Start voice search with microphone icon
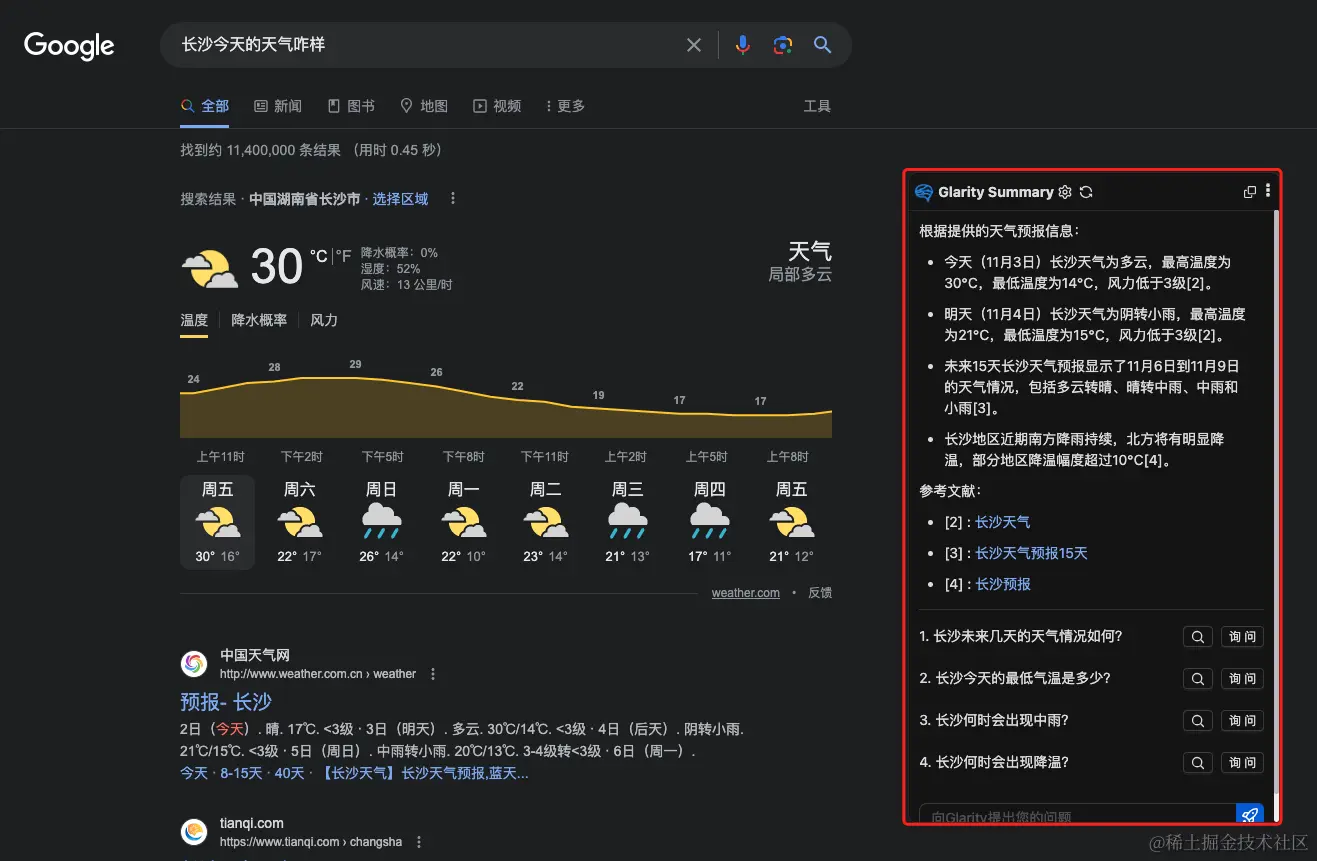The image size is (1317, 861). click(x=742, y=45)
